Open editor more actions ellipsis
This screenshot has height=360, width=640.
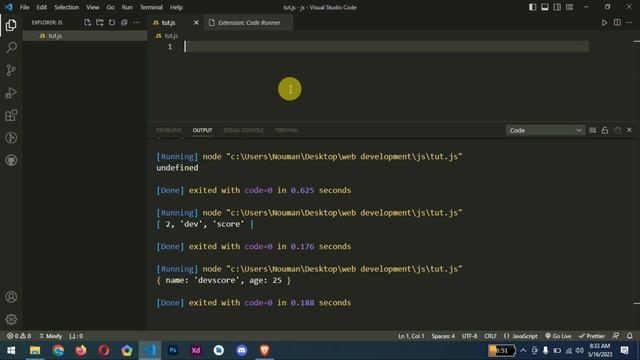click(629, 22)
